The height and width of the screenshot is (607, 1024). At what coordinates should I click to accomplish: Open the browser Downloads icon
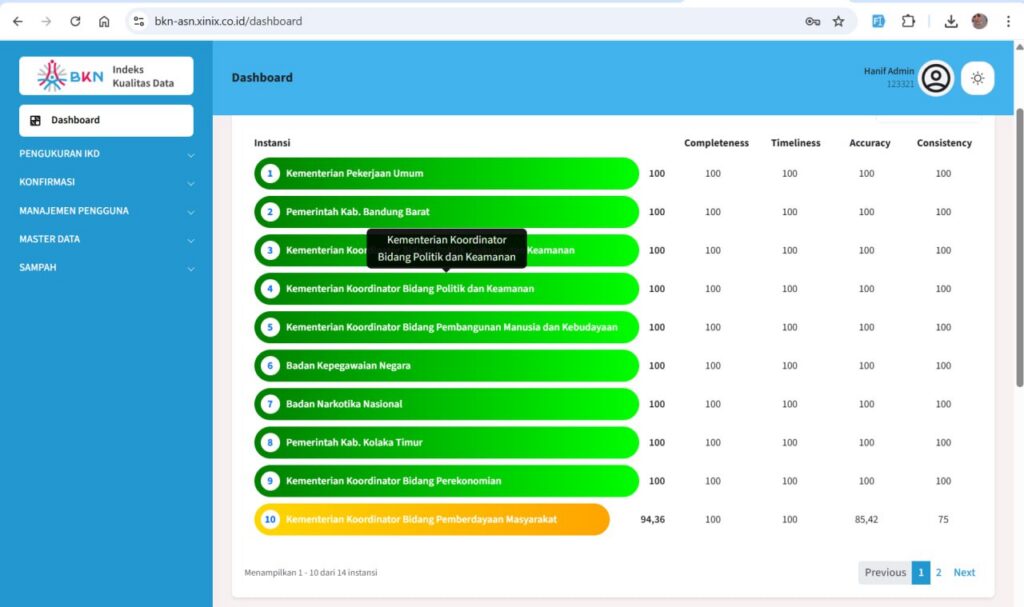951,21
